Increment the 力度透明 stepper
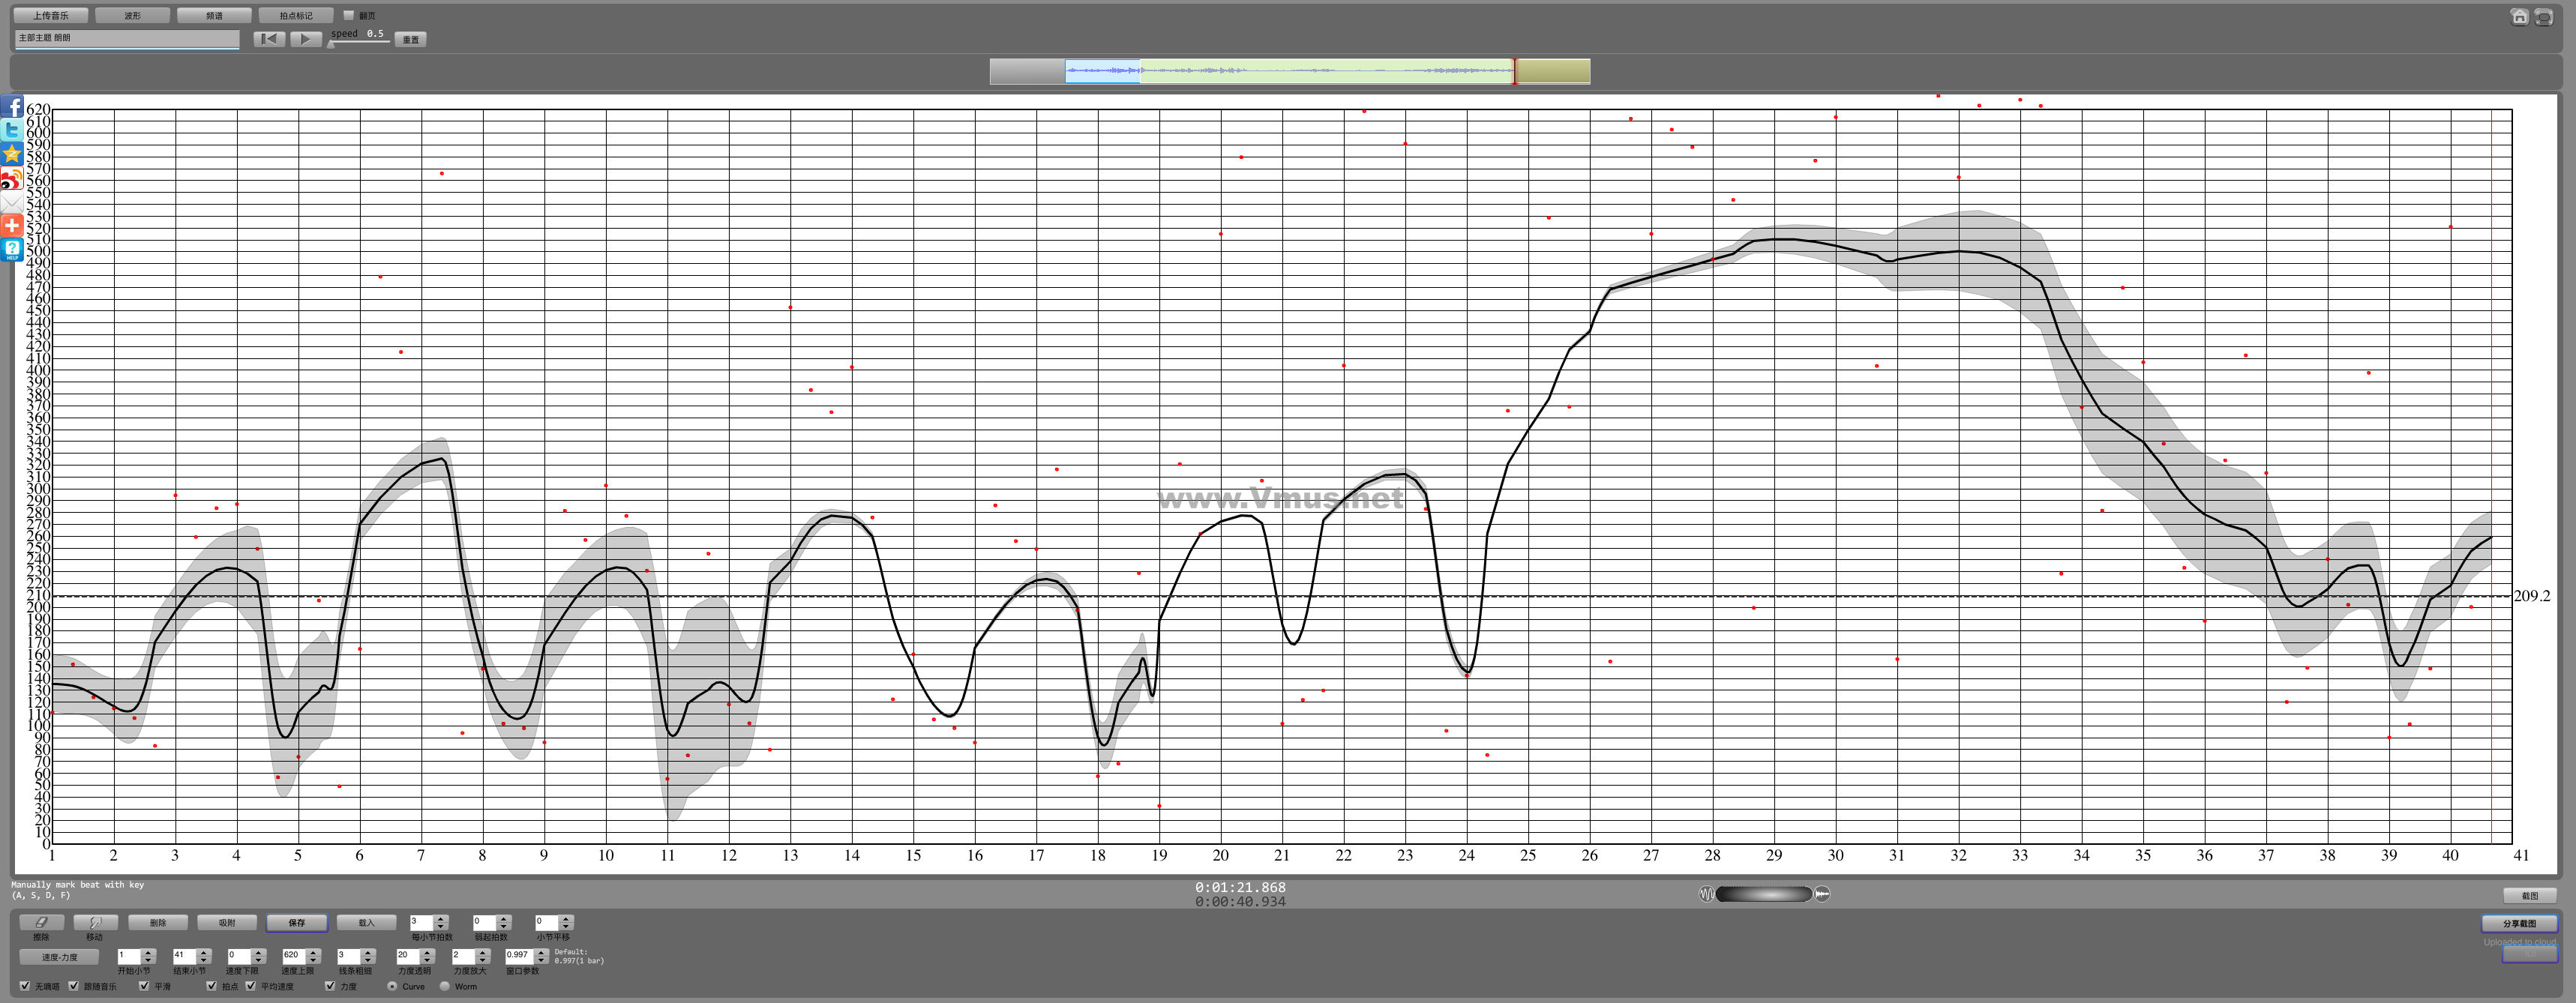The image size is (2576, 1003). [427, 953]
